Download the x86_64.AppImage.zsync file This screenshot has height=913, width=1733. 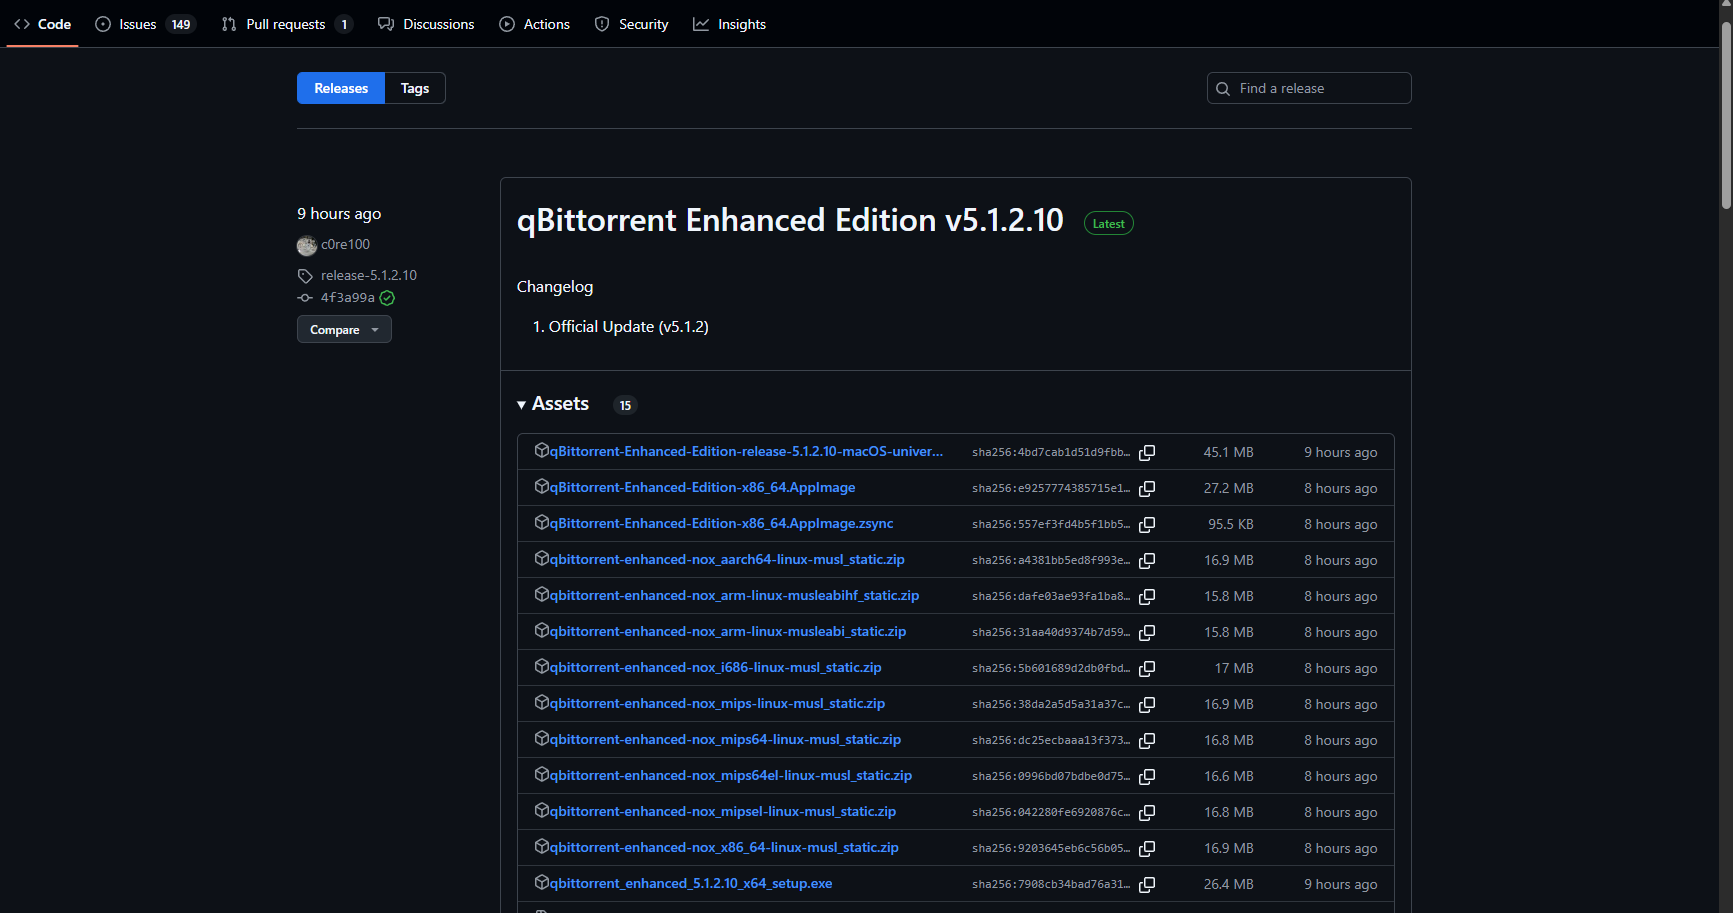(721, 524)
